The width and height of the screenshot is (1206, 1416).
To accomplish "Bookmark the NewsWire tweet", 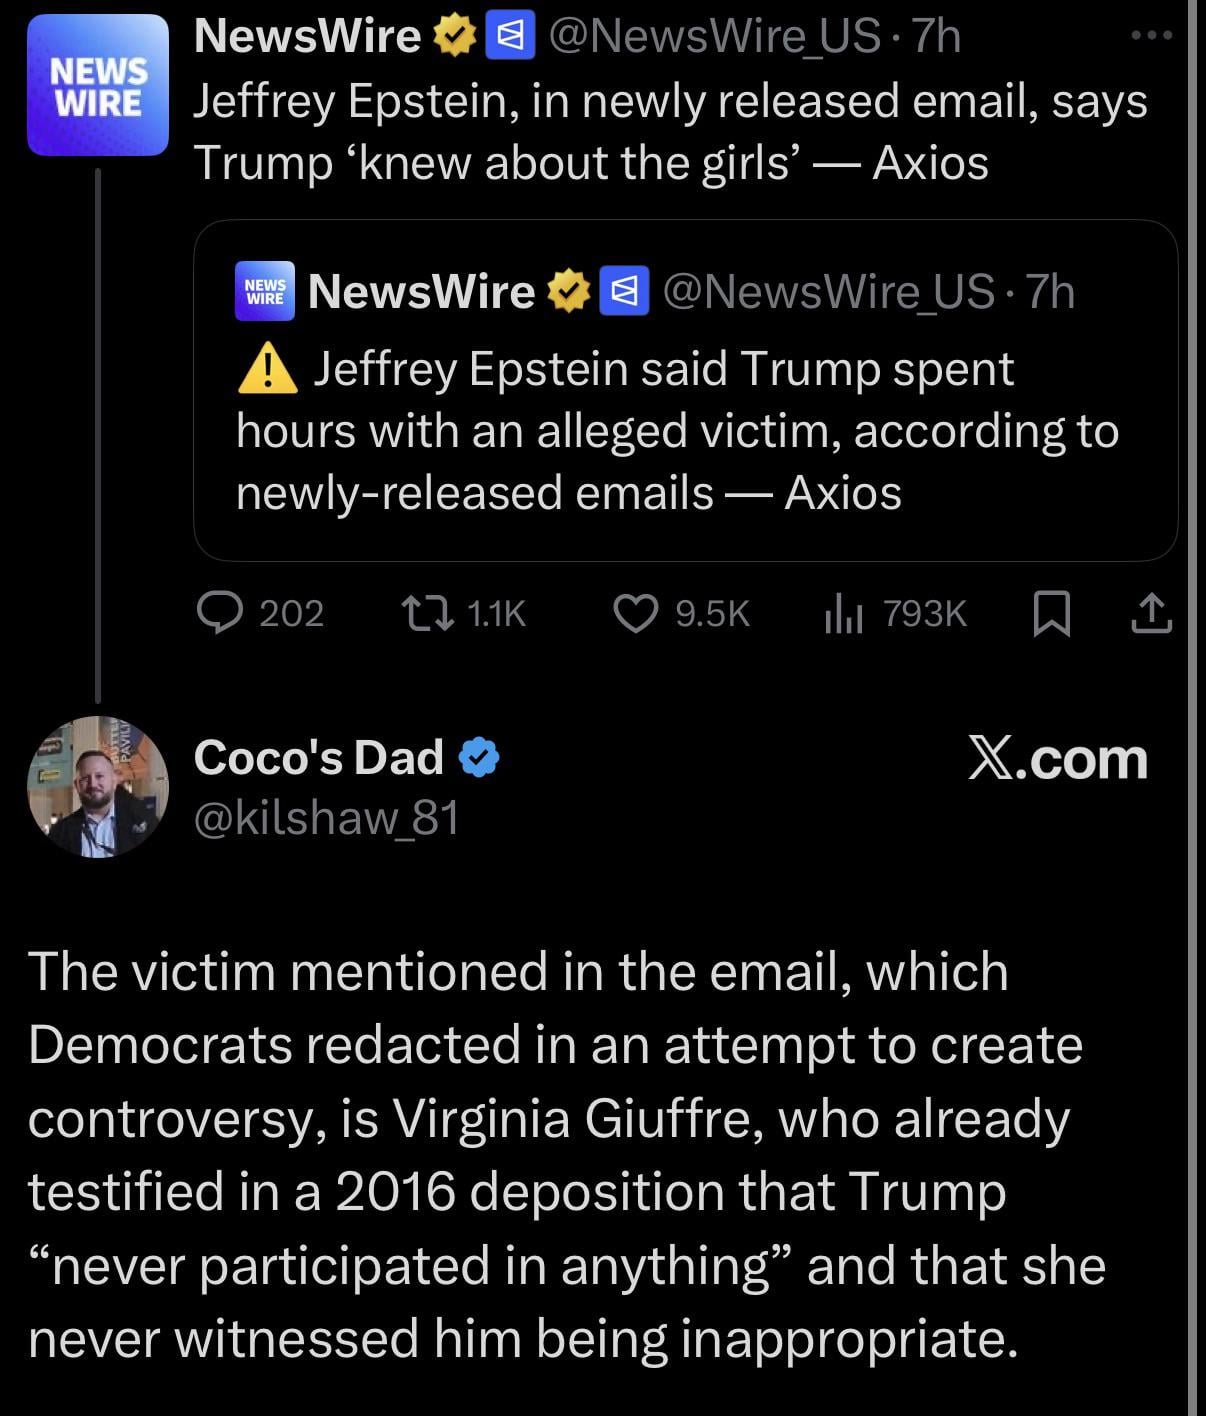I will click(1051, 613).
